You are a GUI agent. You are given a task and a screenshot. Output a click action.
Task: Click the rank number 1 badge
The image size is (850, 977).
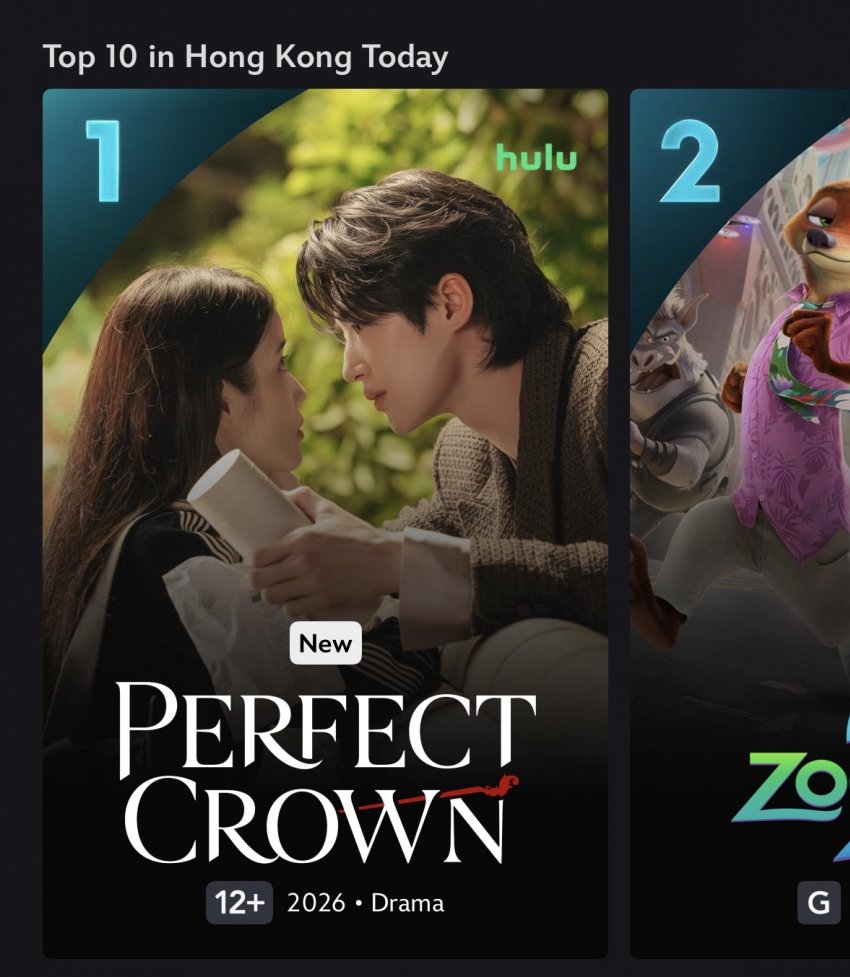pos(103,161)
